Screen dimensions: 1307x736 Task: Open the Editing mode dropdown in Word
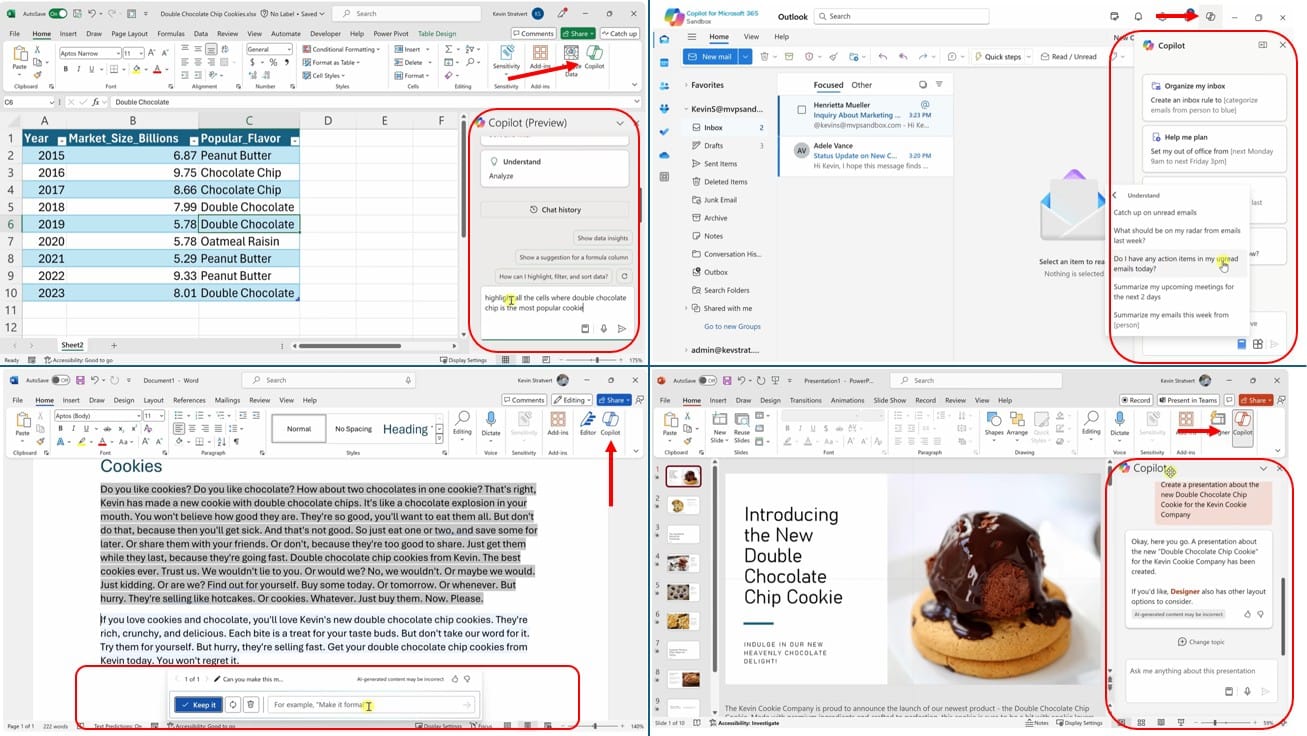point(574,400)
